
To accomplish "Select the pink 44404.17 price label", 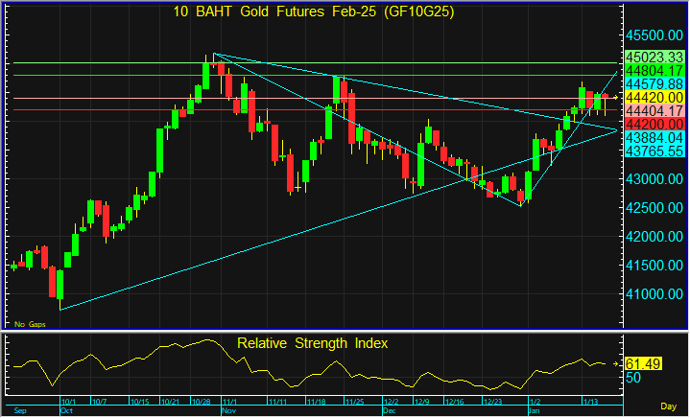I will coord(654,110).
